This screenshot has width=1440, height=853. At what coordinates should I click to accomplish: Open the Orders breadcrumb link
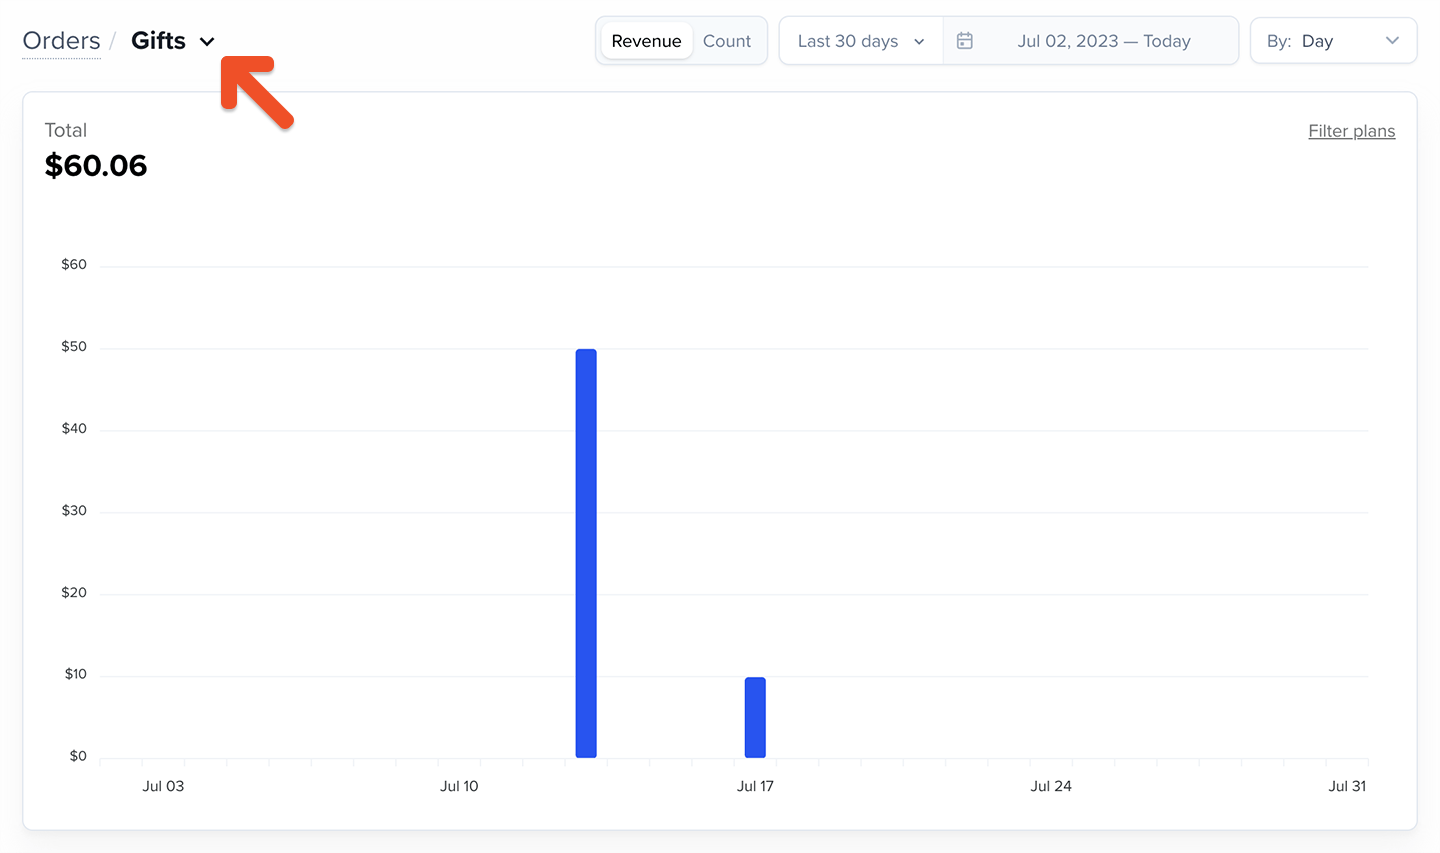click(61, 41)
